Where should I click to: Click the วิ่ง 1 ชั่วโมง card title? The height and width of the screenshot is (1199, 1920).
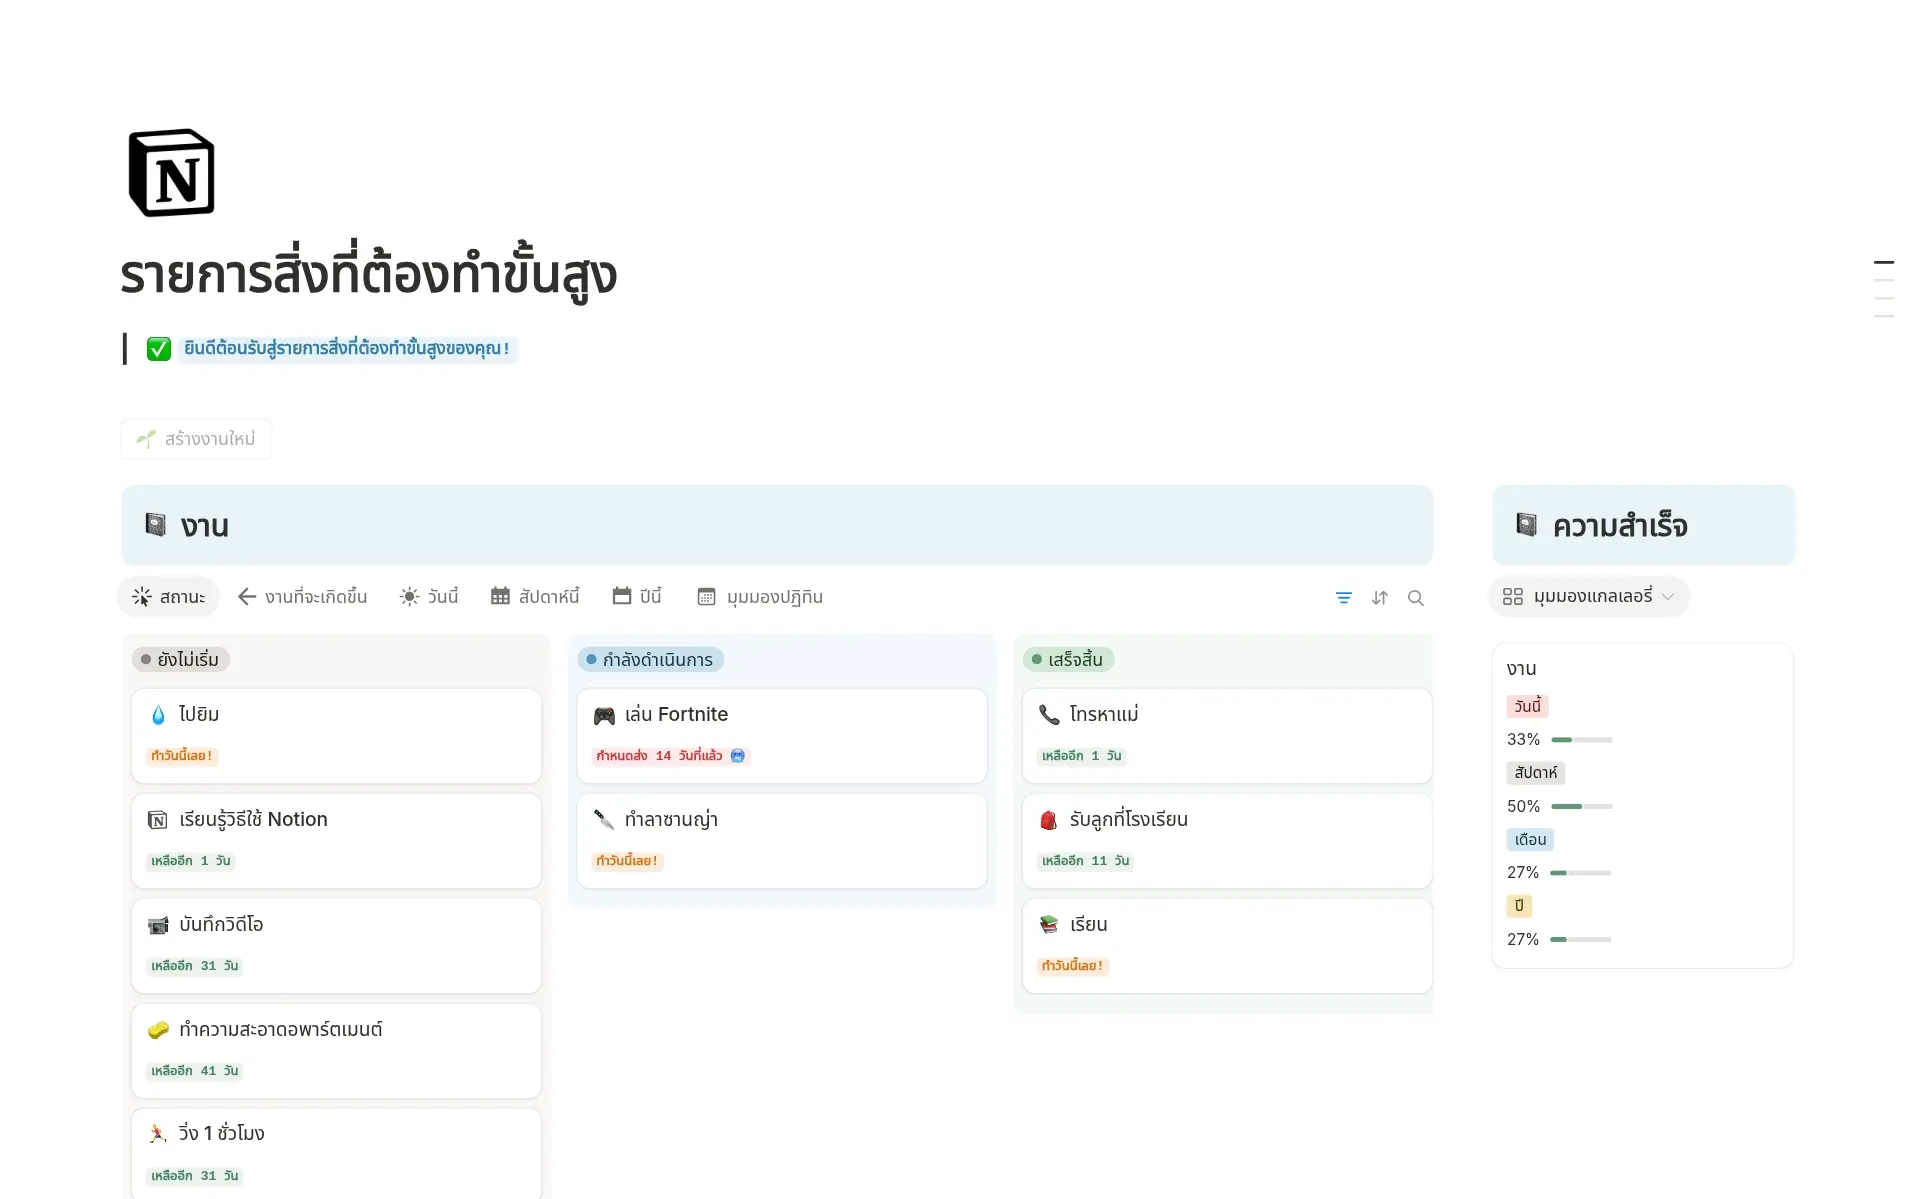click(x=221, y=1134)
